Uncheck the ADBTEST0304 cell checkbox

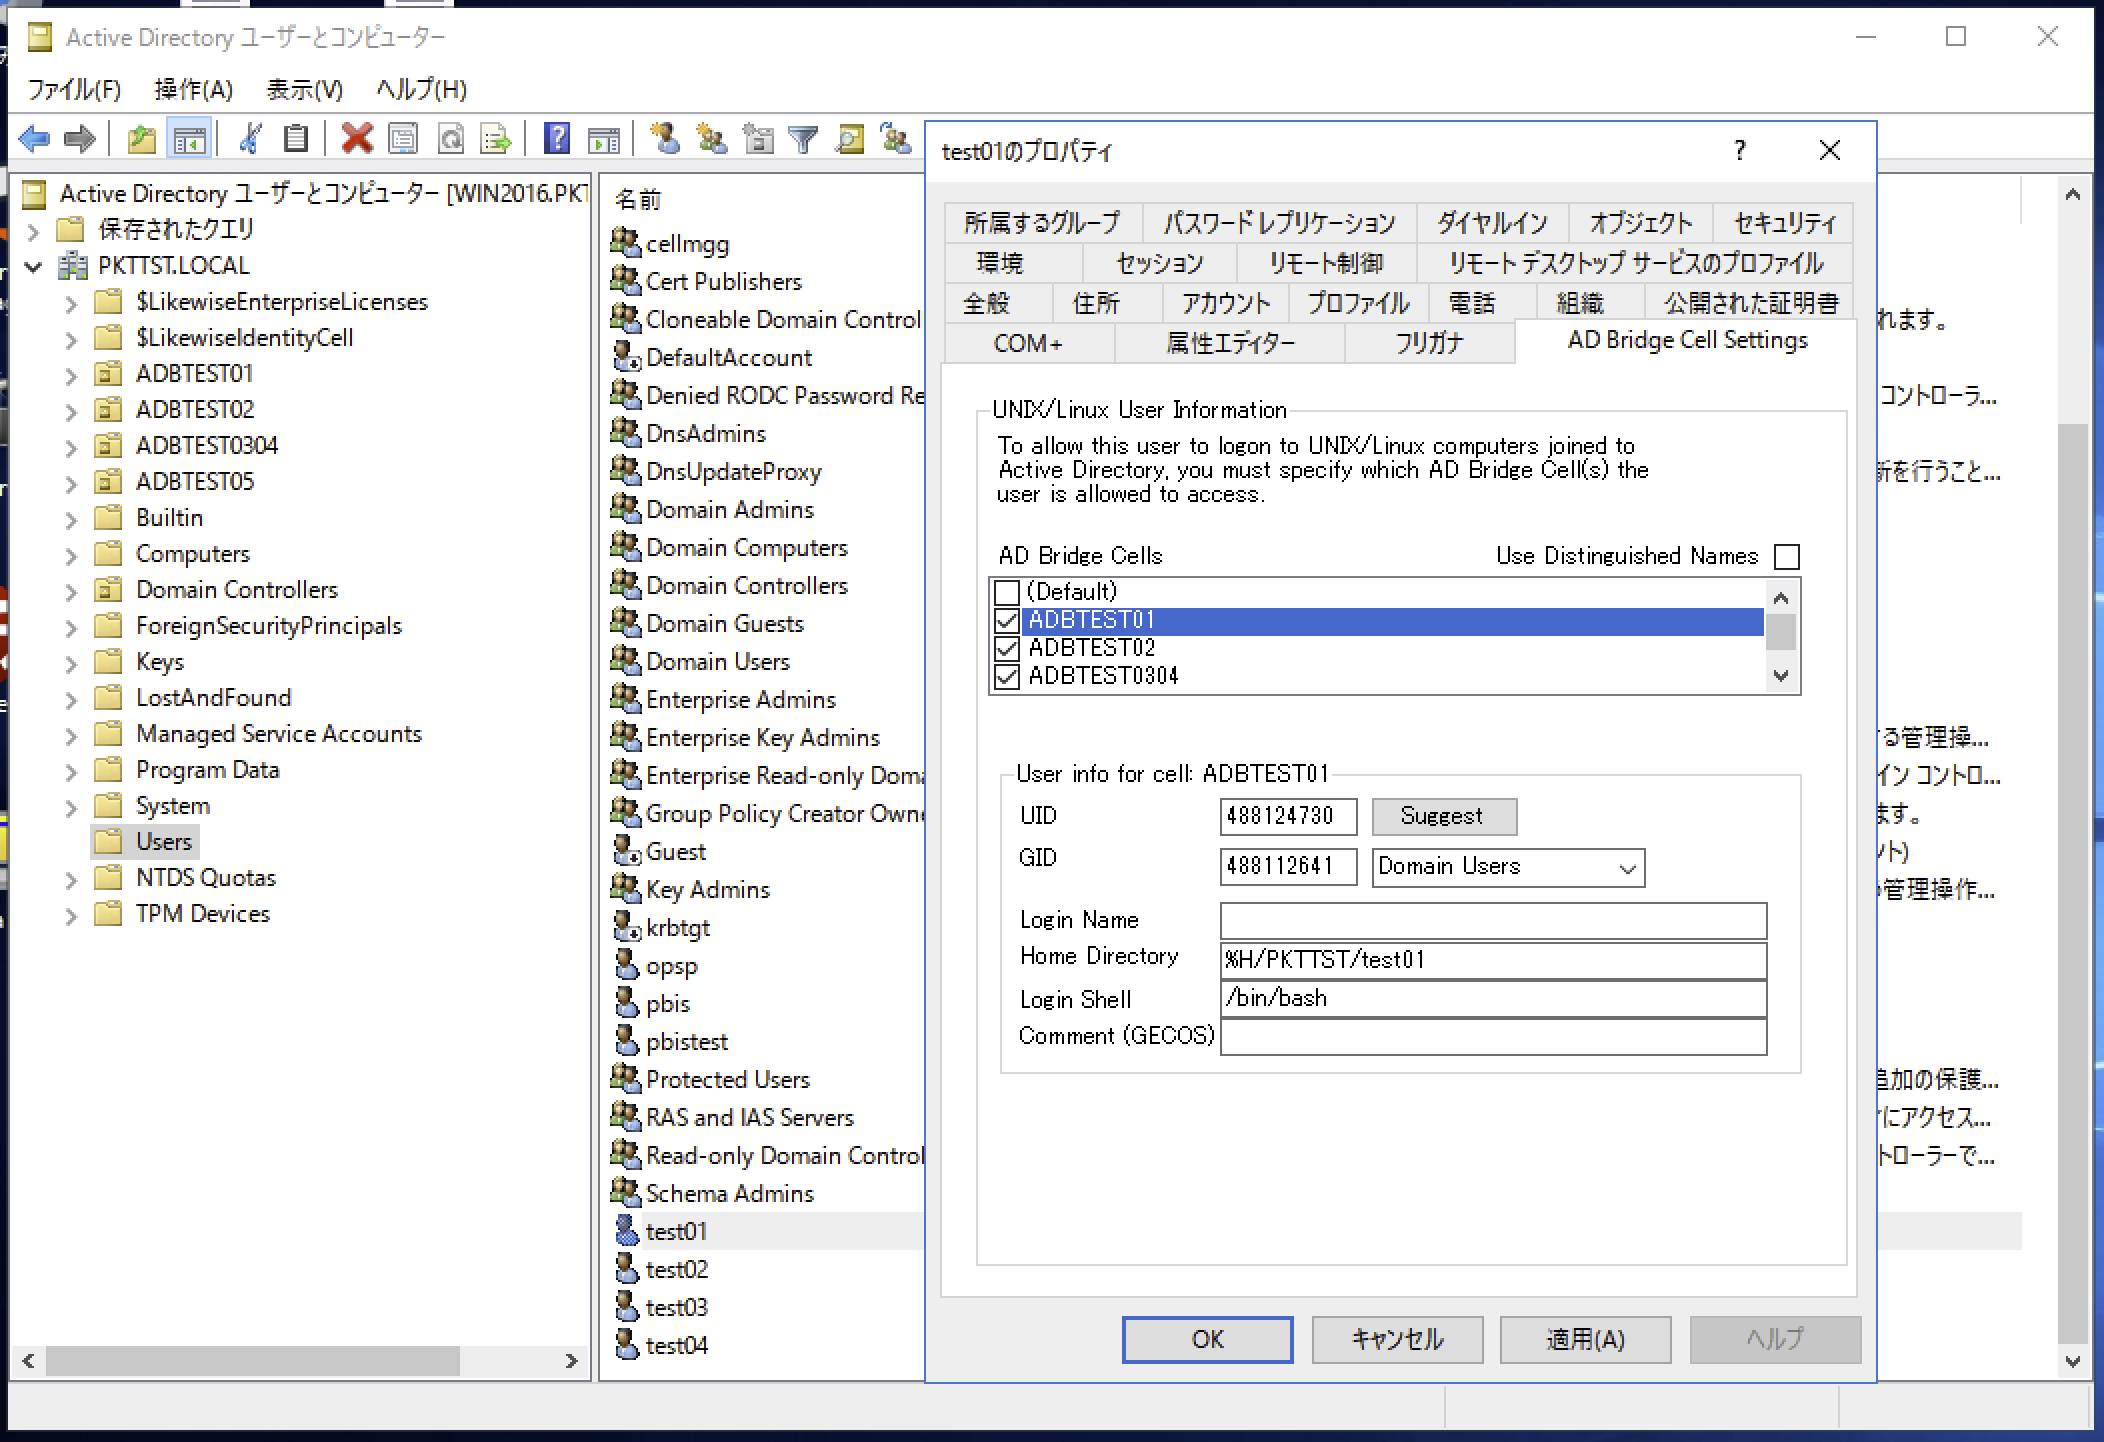1007,677
